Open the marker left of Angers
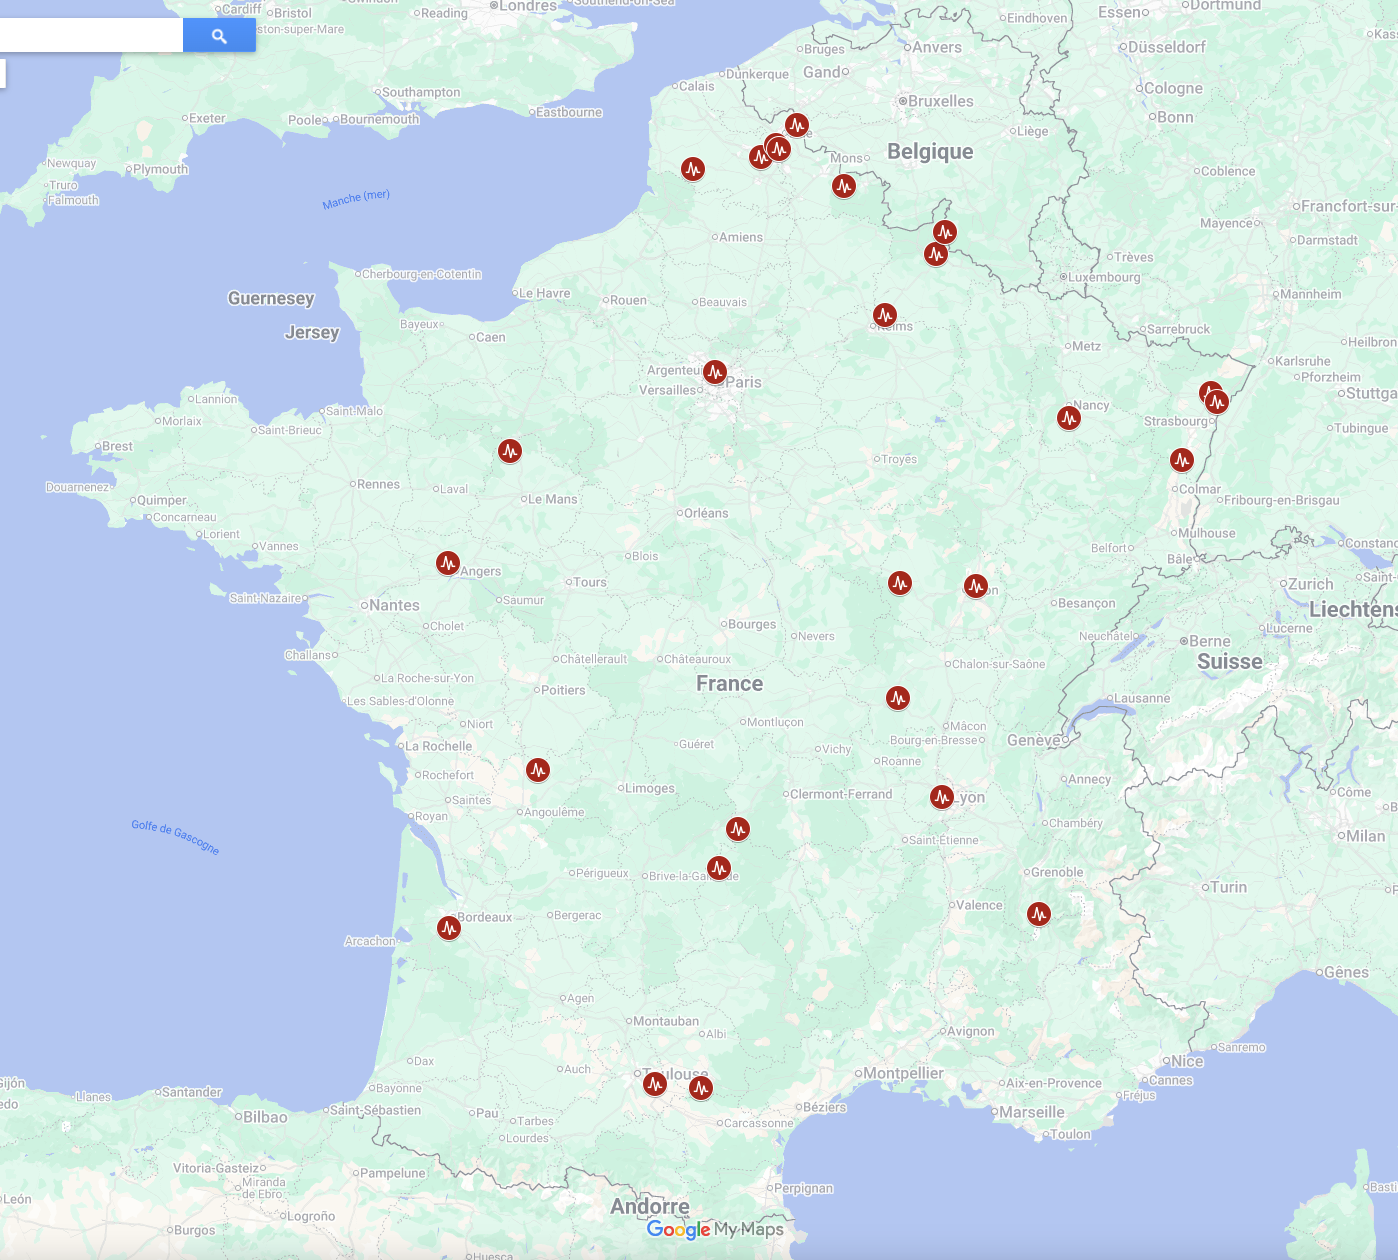The image size is (1398, 1260). pyautogui.click(x=448, y=564)
